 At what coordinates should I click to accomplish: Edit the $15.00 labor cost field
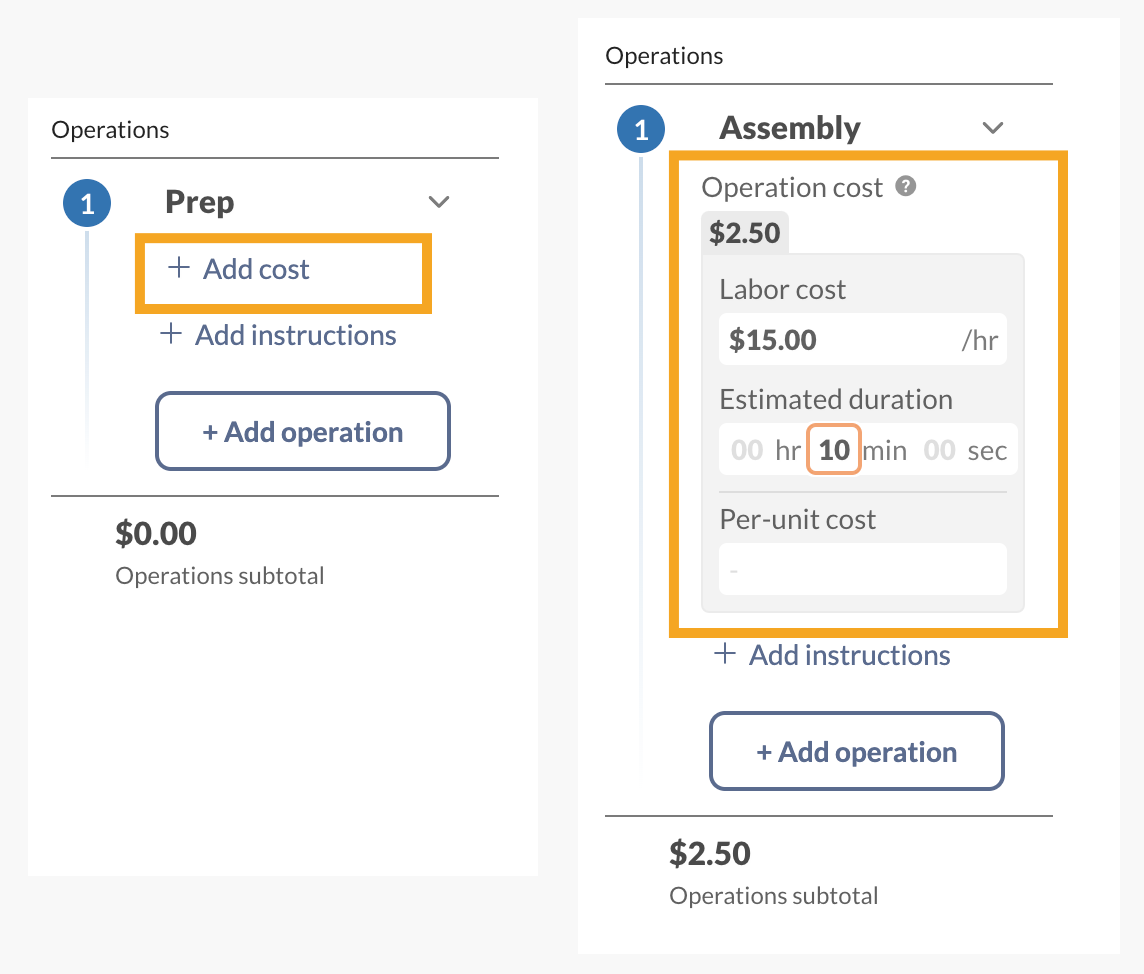(x=862, y=340)
